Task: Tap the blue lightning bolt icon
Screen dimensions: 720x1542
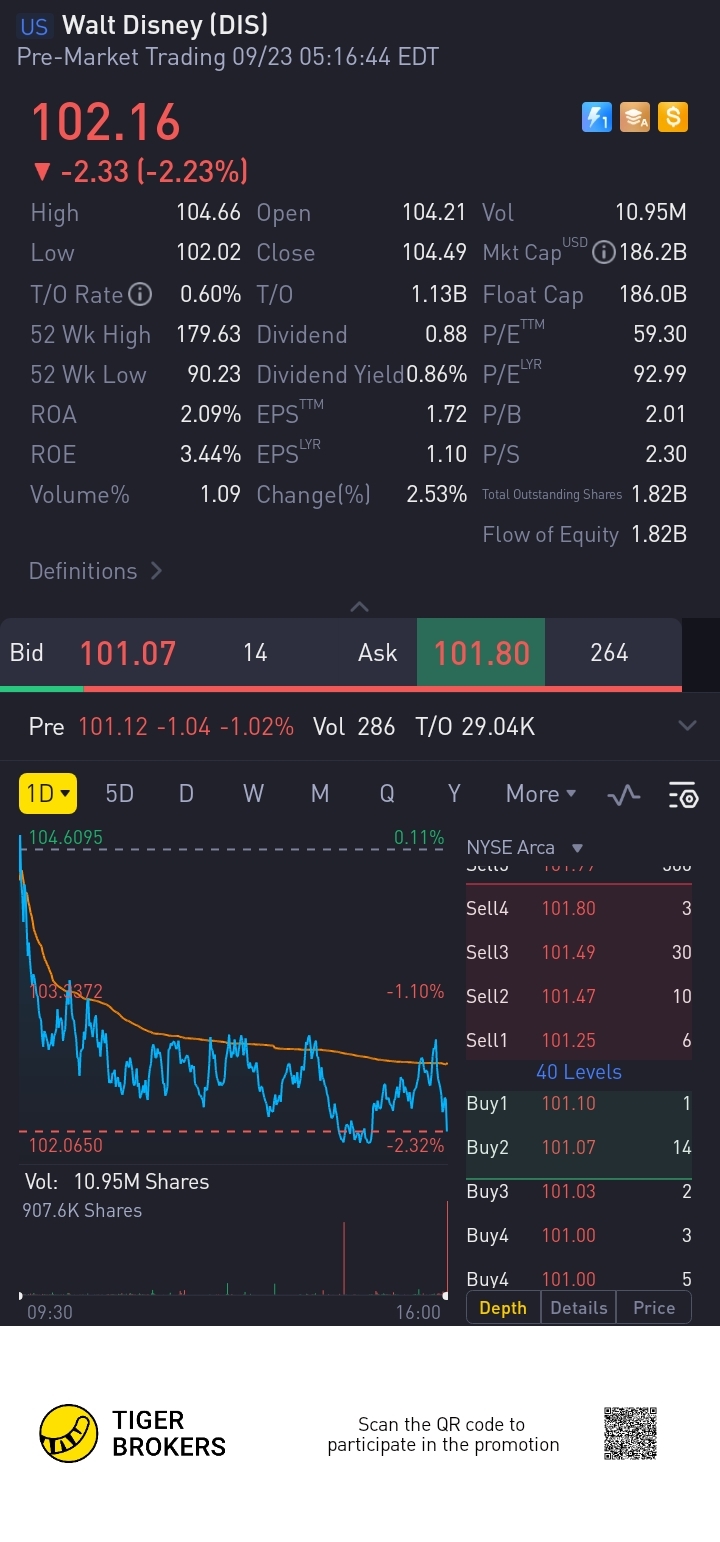Action: (597, 117)
